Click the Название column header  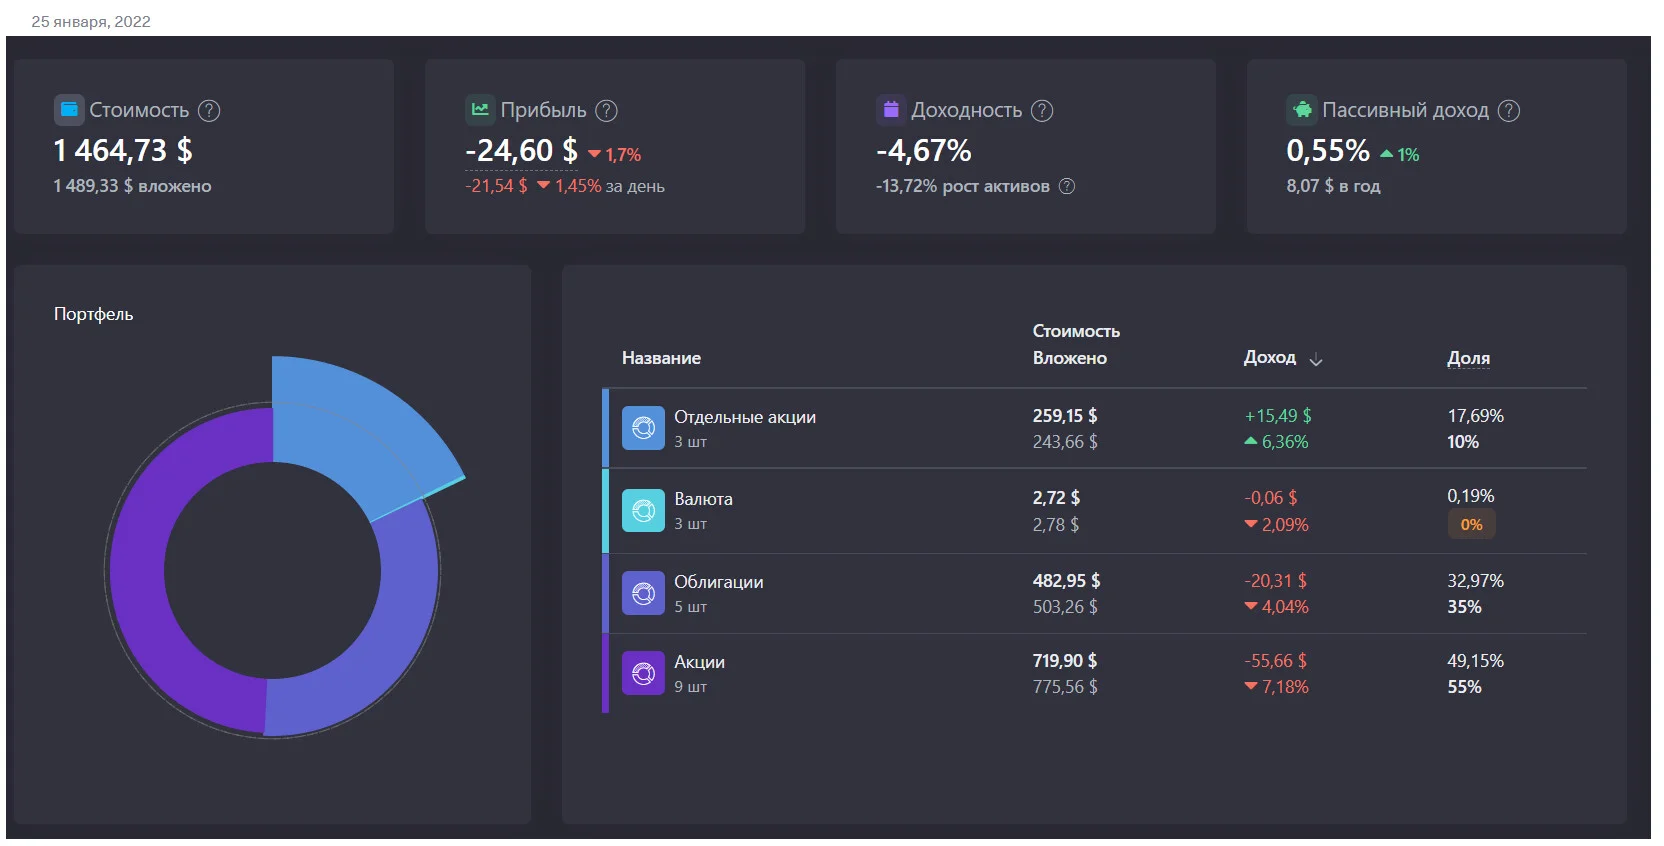(x=661, y=358)
